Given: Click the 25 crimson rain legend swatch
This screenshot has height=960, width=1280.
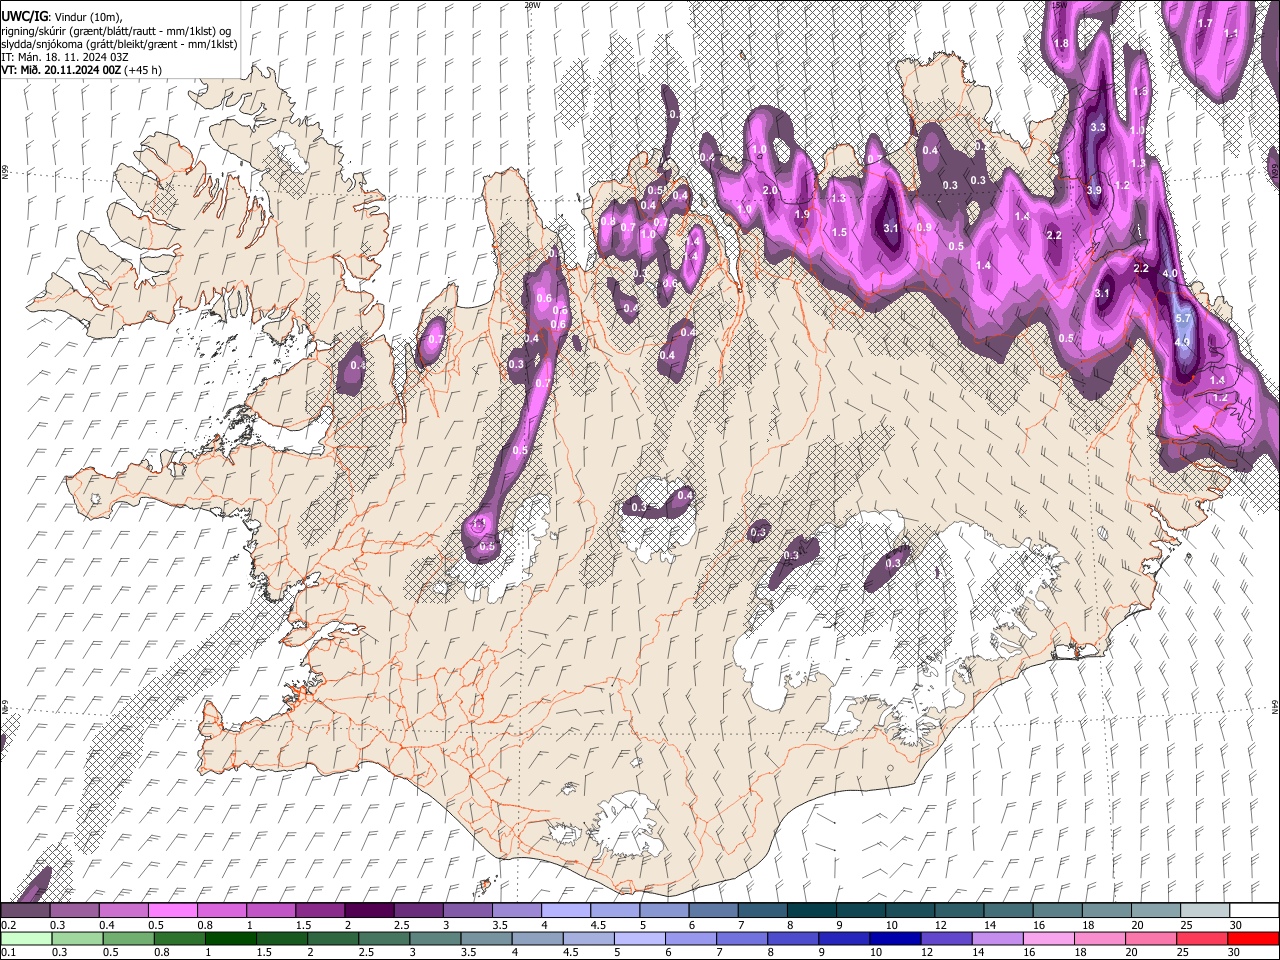Looking at the screenshot, I should pos(1201,938).
